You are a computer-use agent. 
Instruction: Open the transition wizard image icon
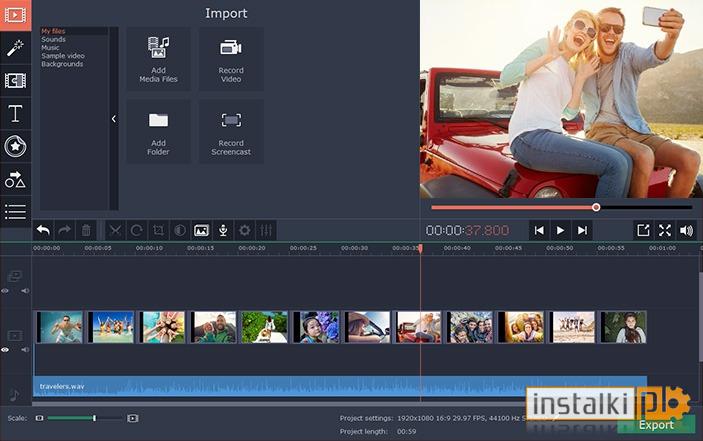coord(201,230)
